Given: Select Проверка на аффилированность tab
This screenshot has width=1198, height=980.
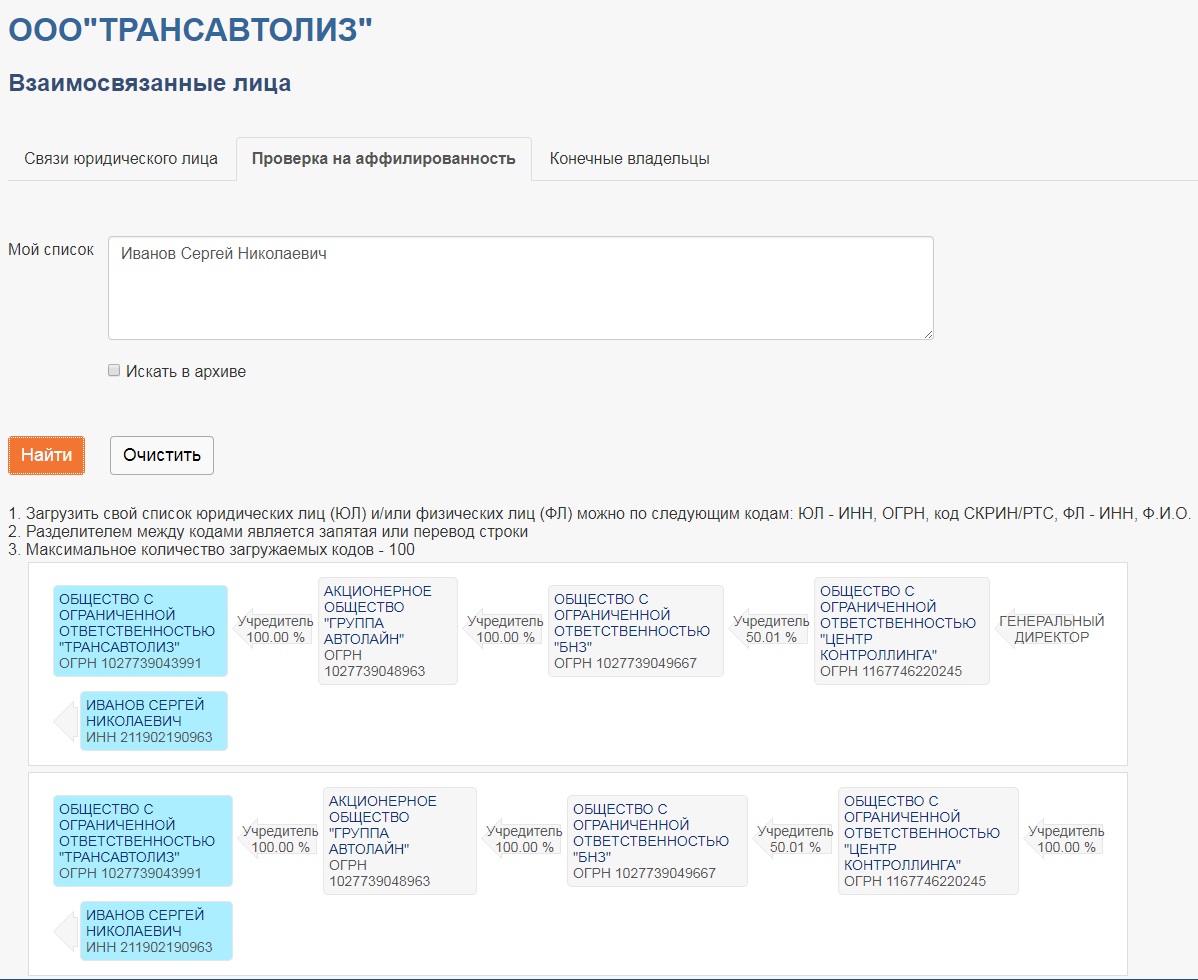Looking at the screenshot, I should coord(384,159).
